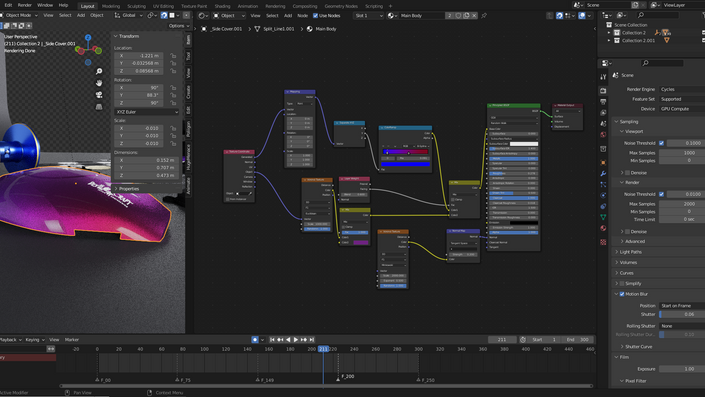Screen dimensions: 705x397
Task: Lock the Location X value
Action: coord(173,56)
